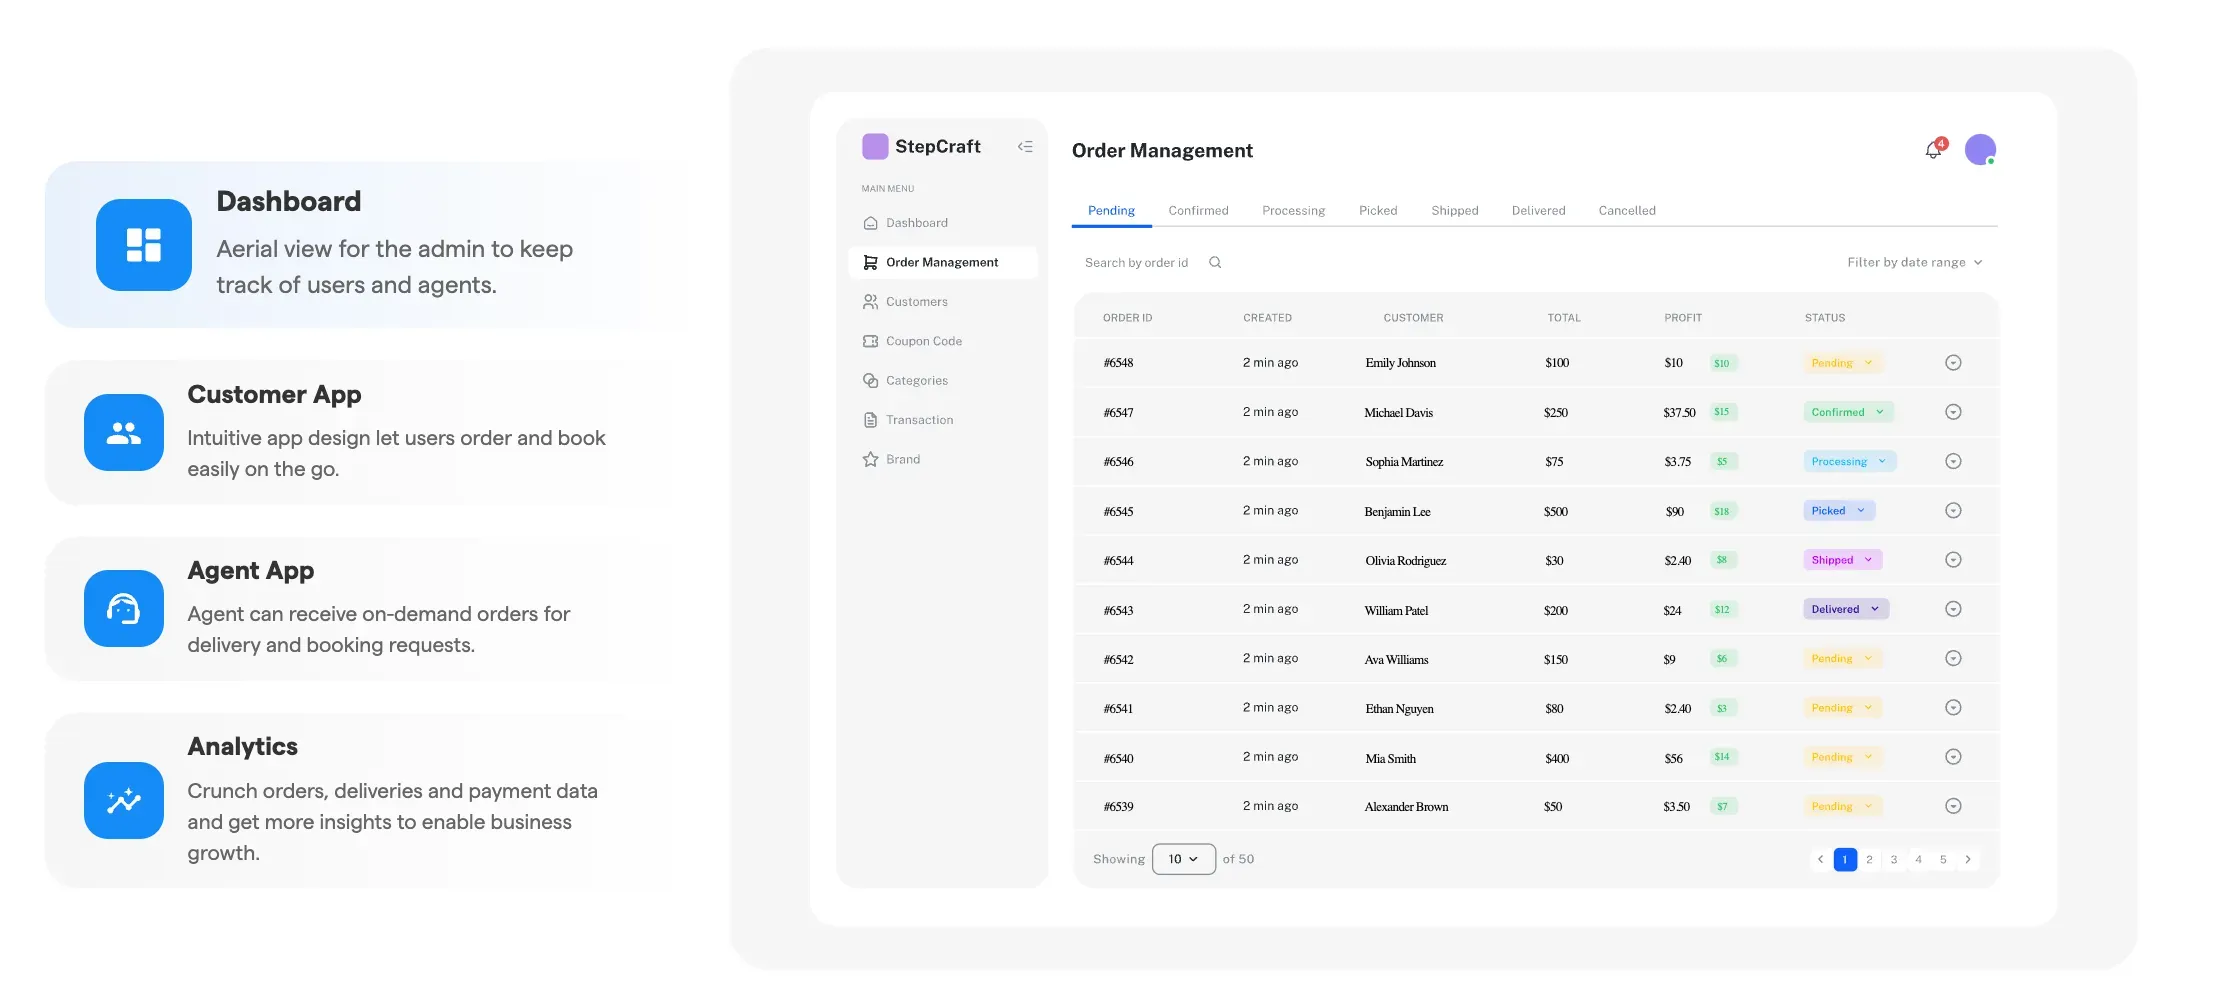The width and height of the screenshot is (2226, 1002).
Task: Select Order Management in the sidebar
Action: [942, 263]
